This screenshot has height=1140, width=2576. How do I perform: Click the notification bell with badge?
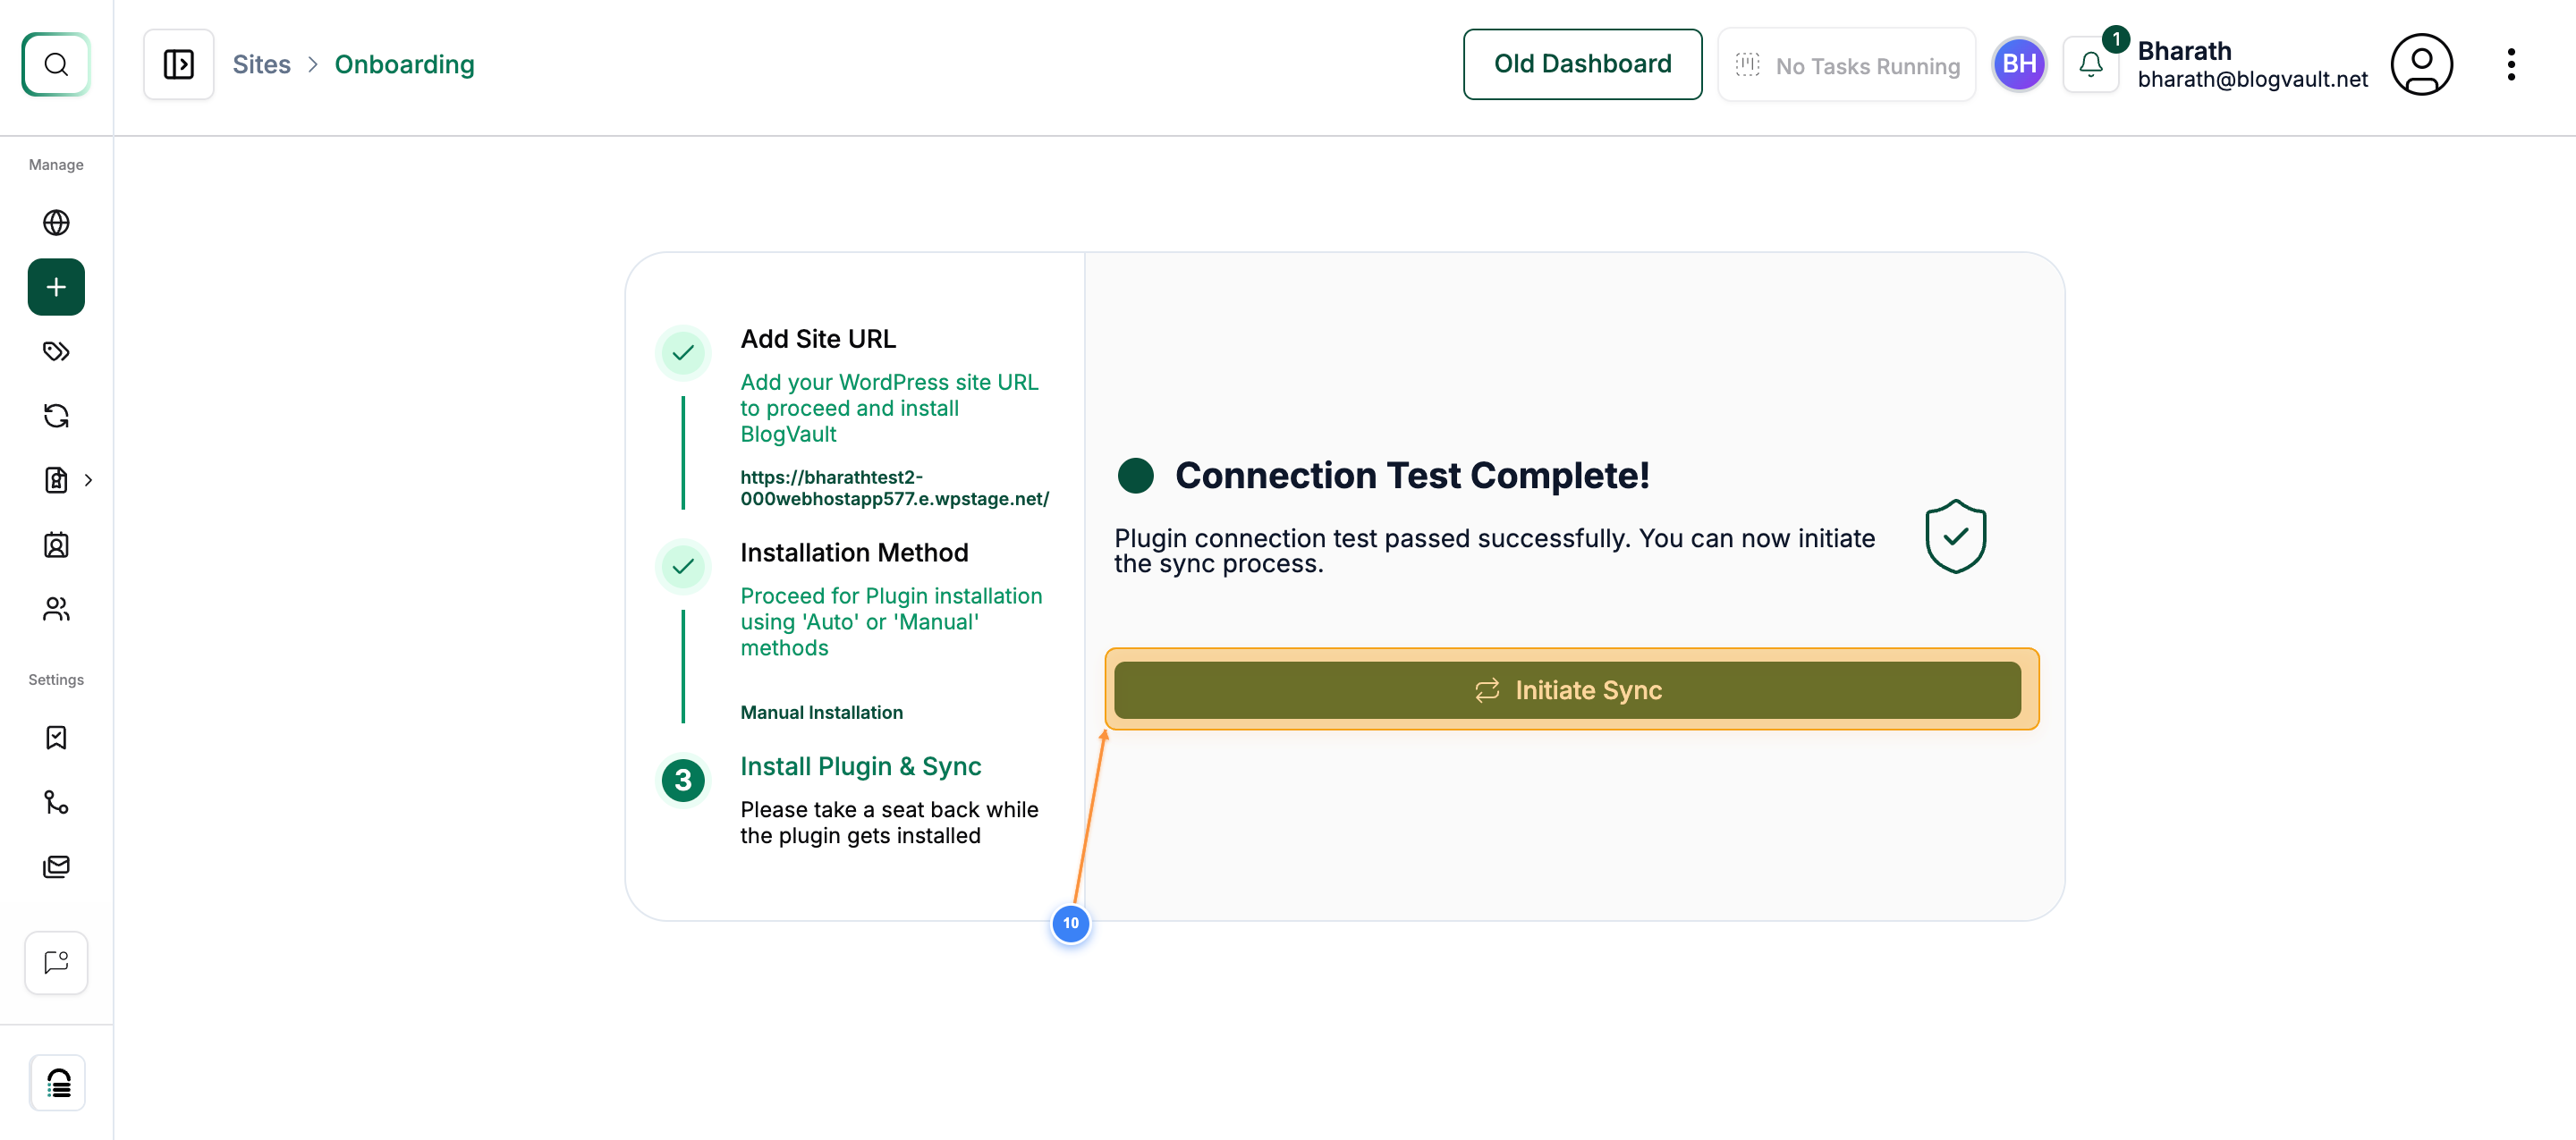click(2092, 64)
